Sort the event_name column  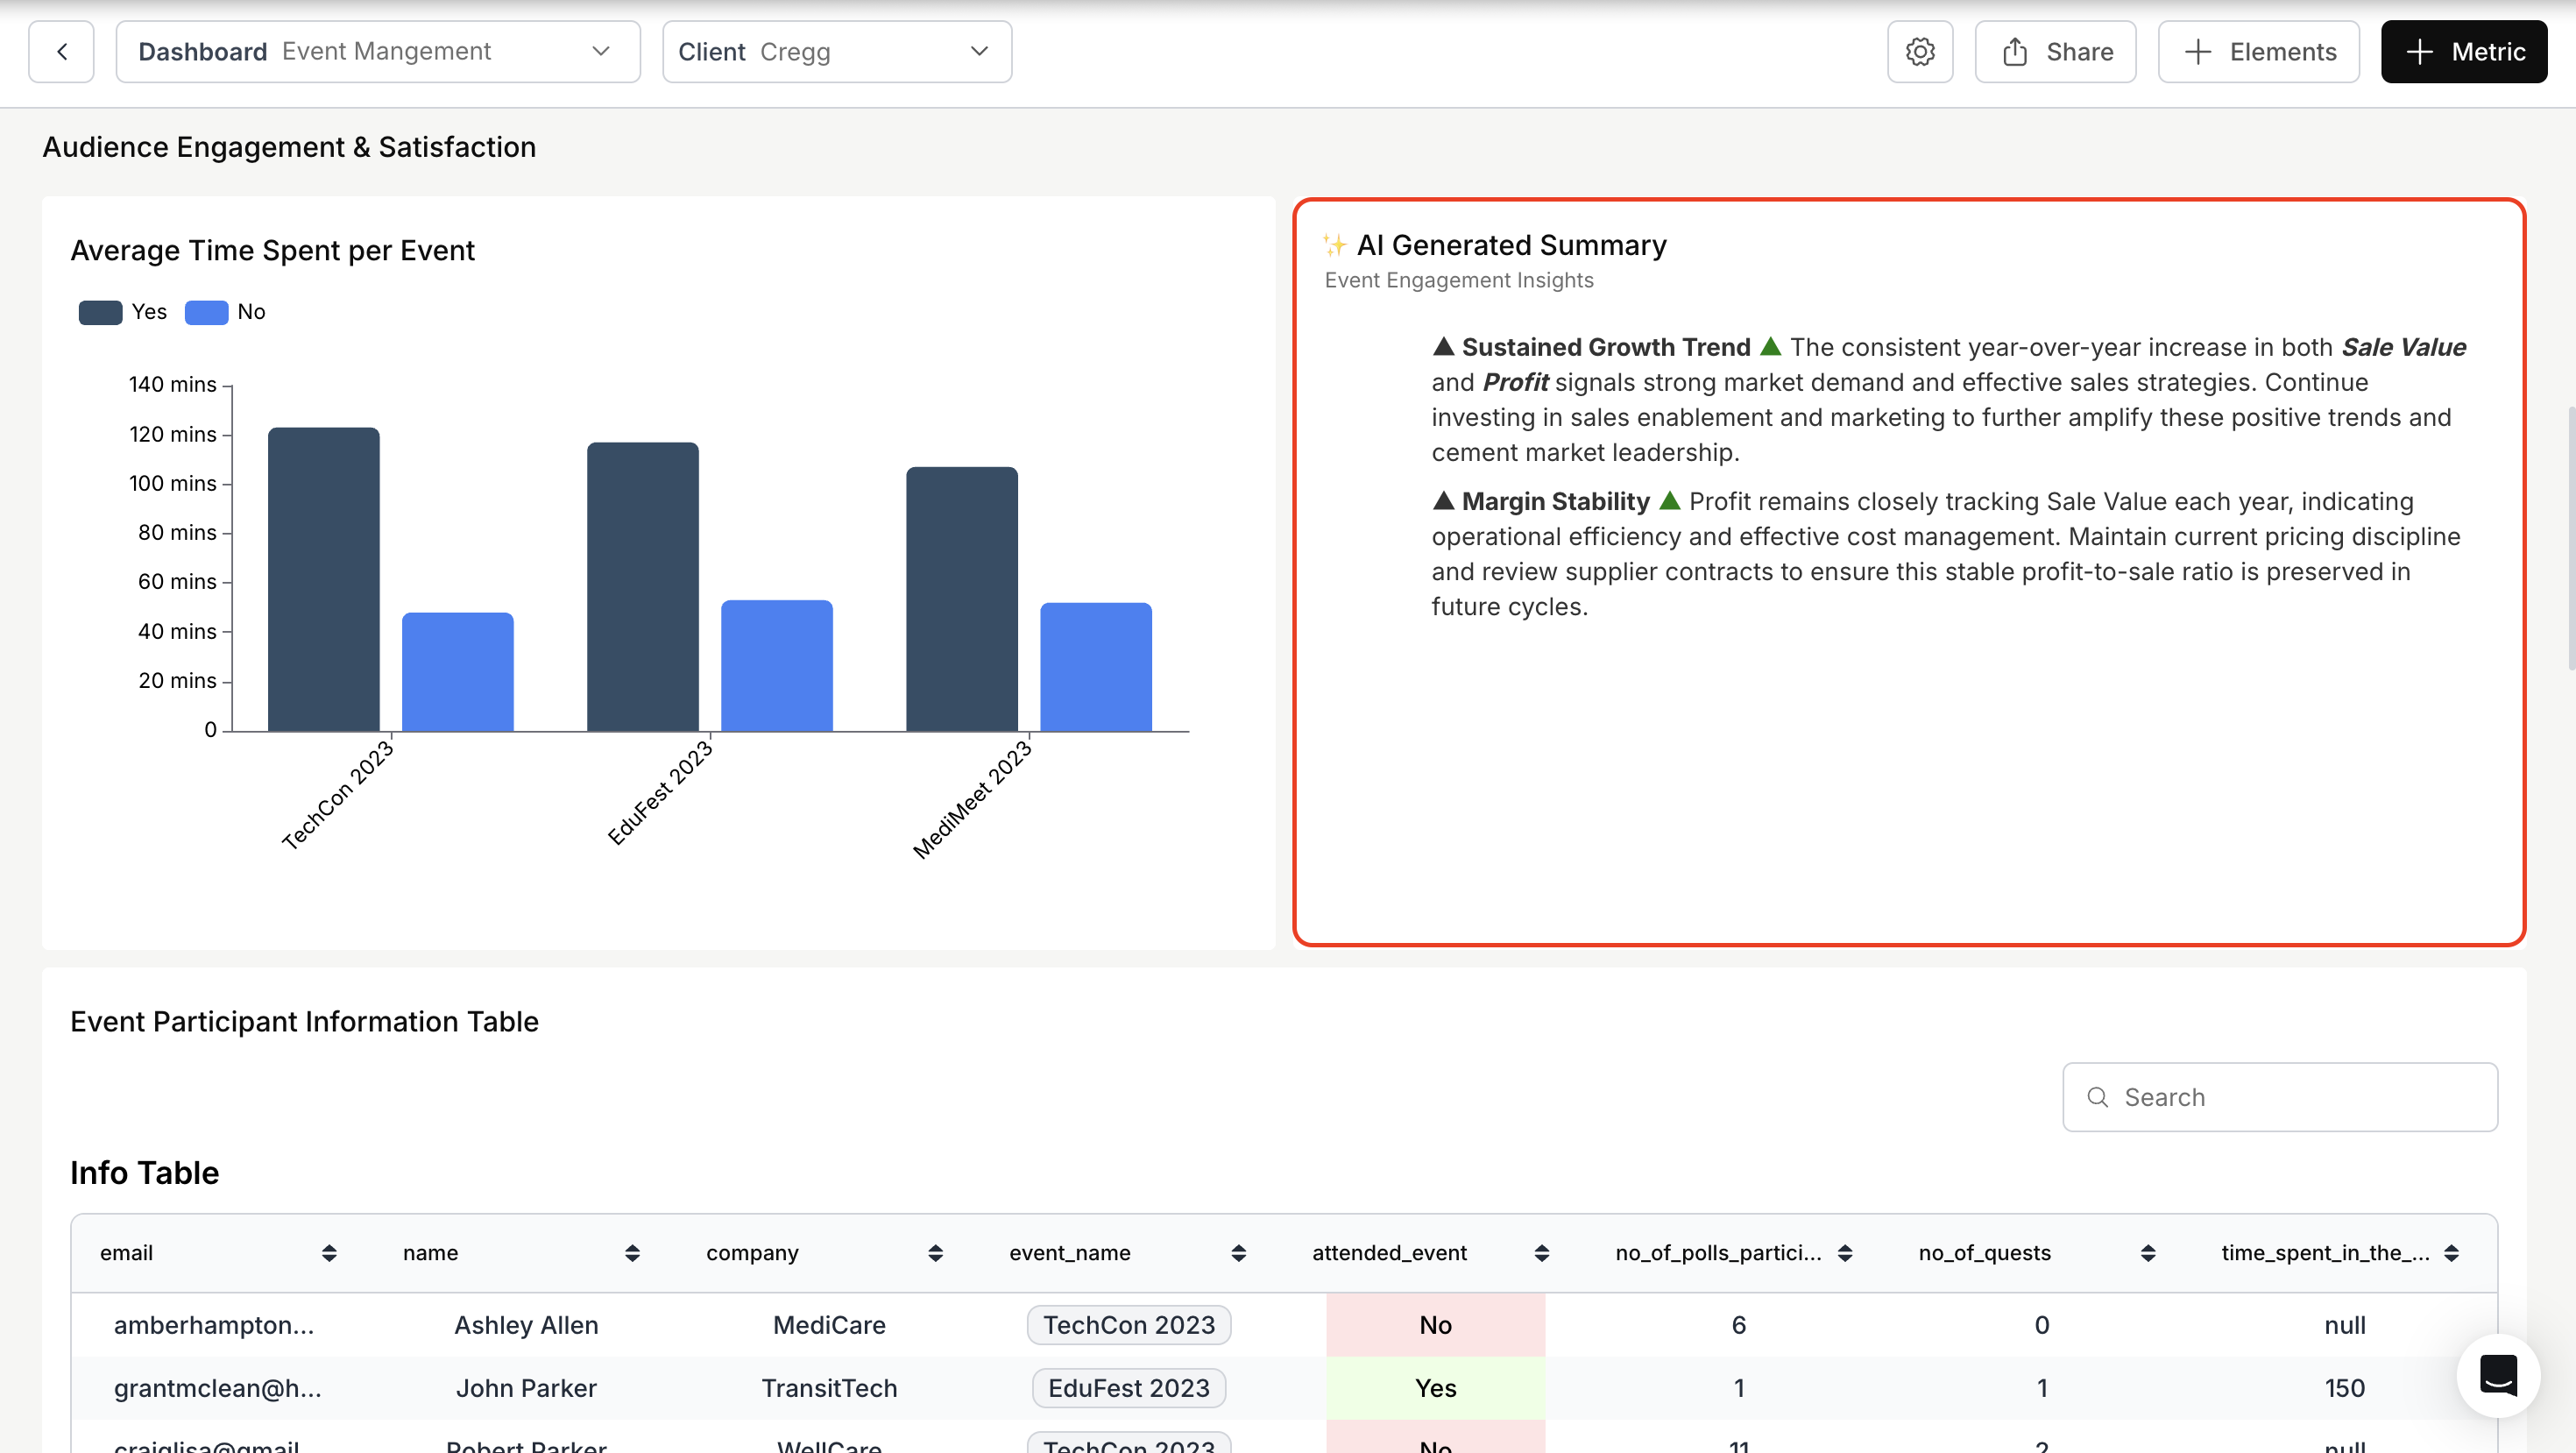pyautogui.click(x=1237, y=1252)
